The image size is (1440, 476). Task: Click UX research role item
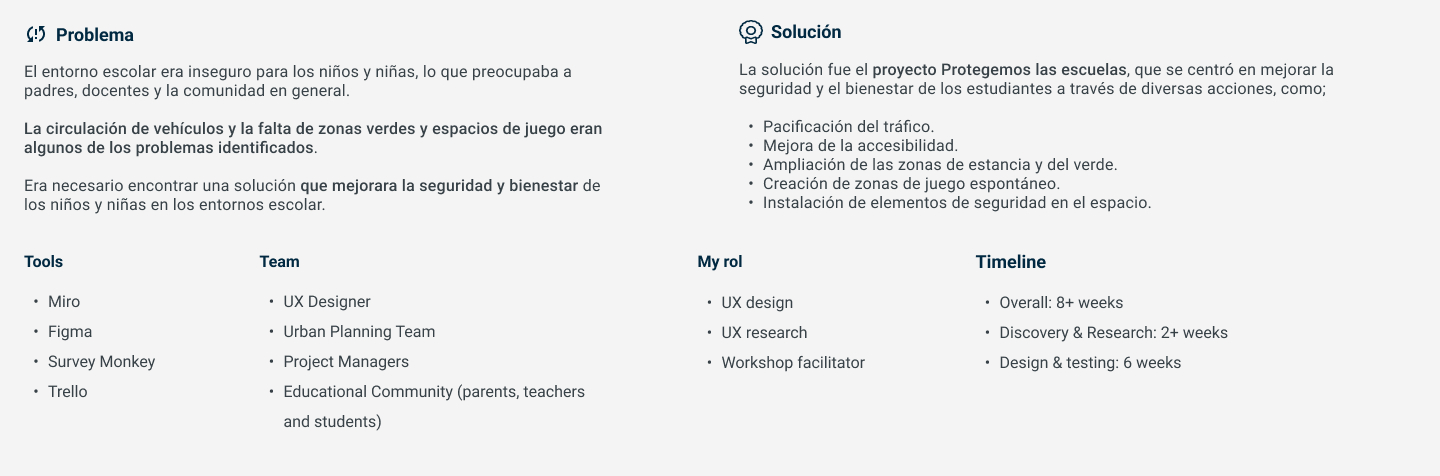tap(764, 333)
